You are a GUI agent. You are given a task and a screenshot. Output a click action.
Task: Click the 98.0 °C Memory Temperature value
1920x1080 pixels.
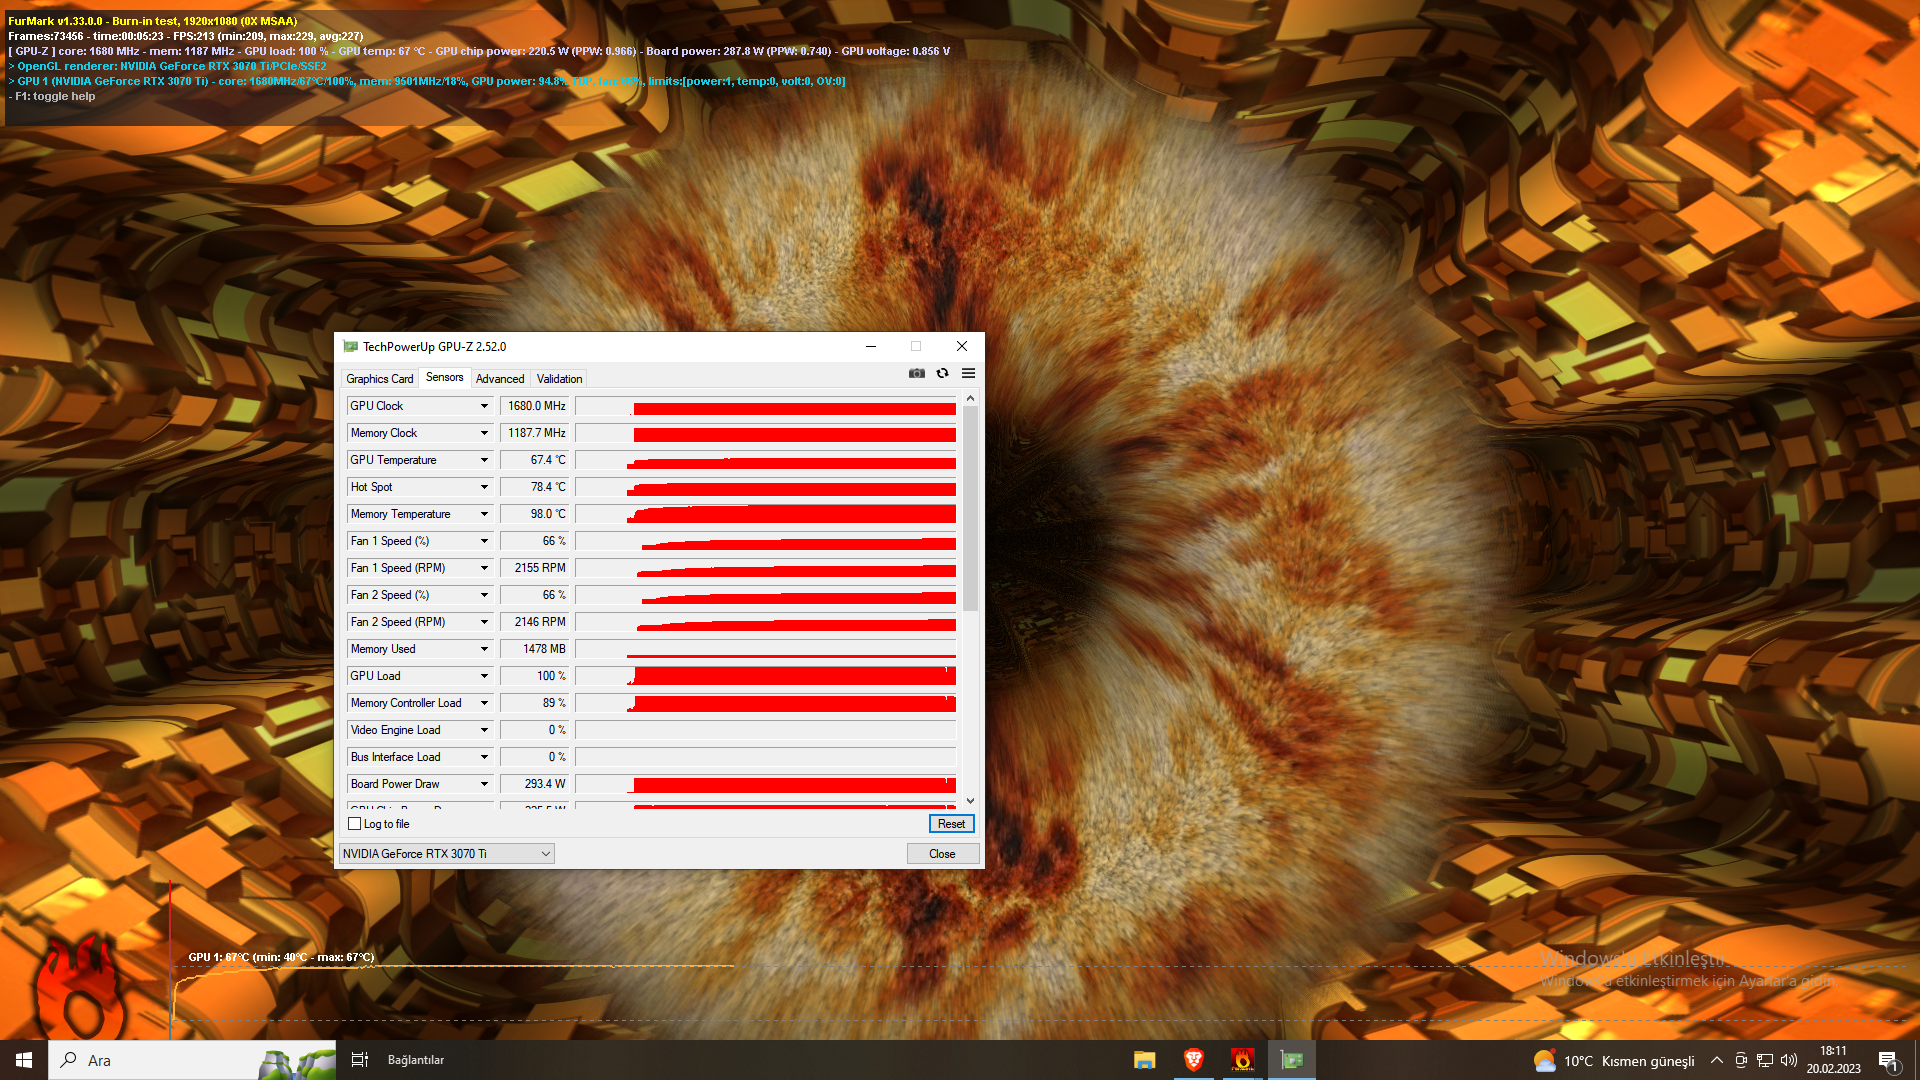pos(534,514)
